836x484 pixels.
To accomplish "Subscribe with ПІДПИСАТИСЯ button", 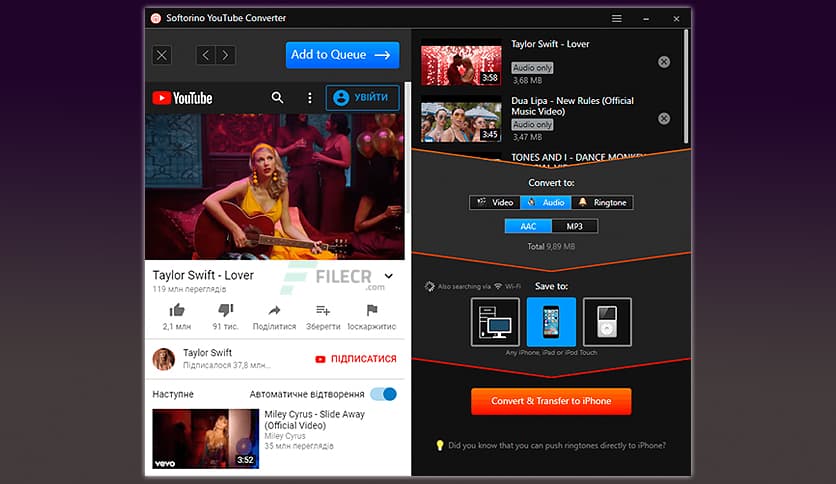I will (x=356, y=359).
